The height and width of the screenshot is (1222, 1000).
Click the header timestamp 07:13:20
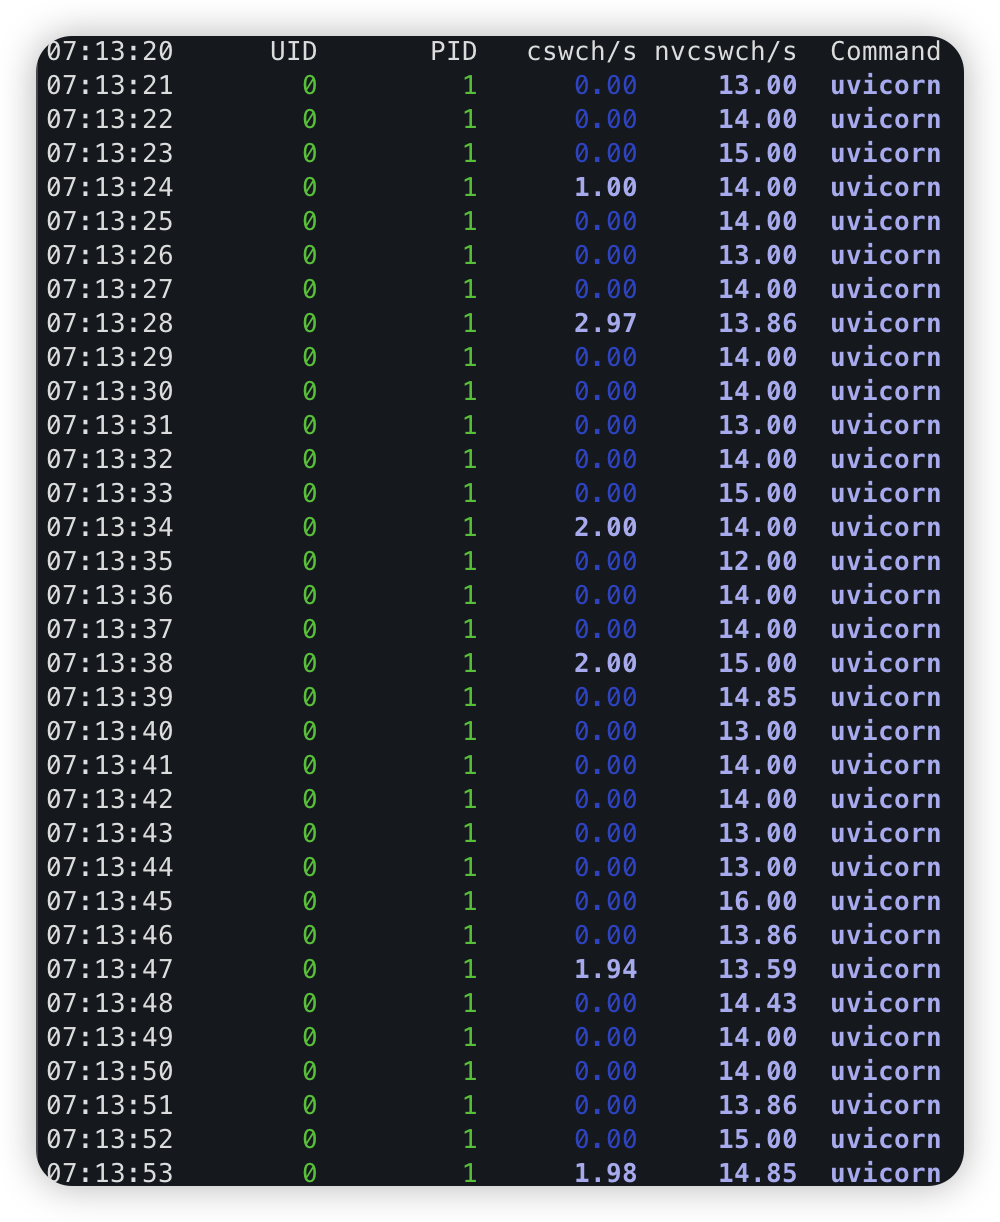tap(110, 52)
